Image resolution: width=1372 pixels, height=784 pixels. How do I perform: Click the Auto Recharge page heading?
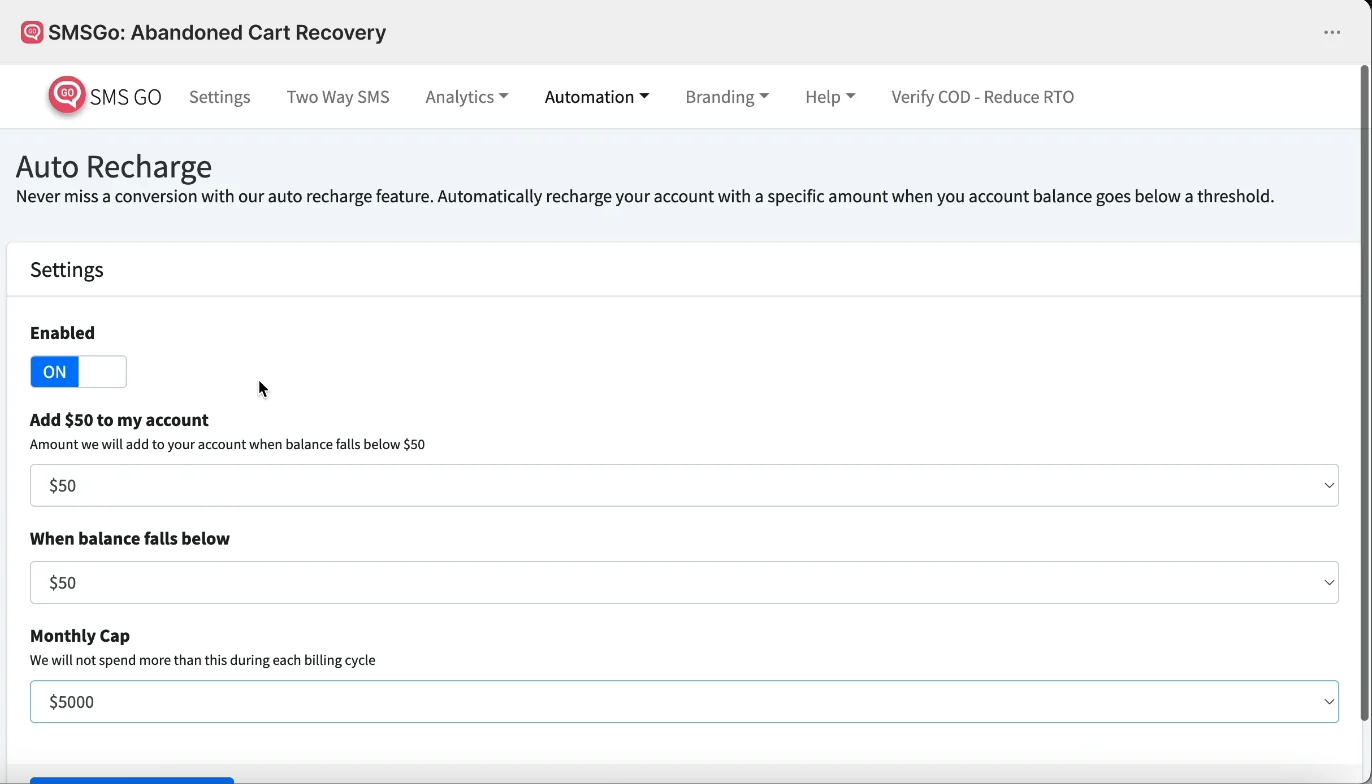114,166
